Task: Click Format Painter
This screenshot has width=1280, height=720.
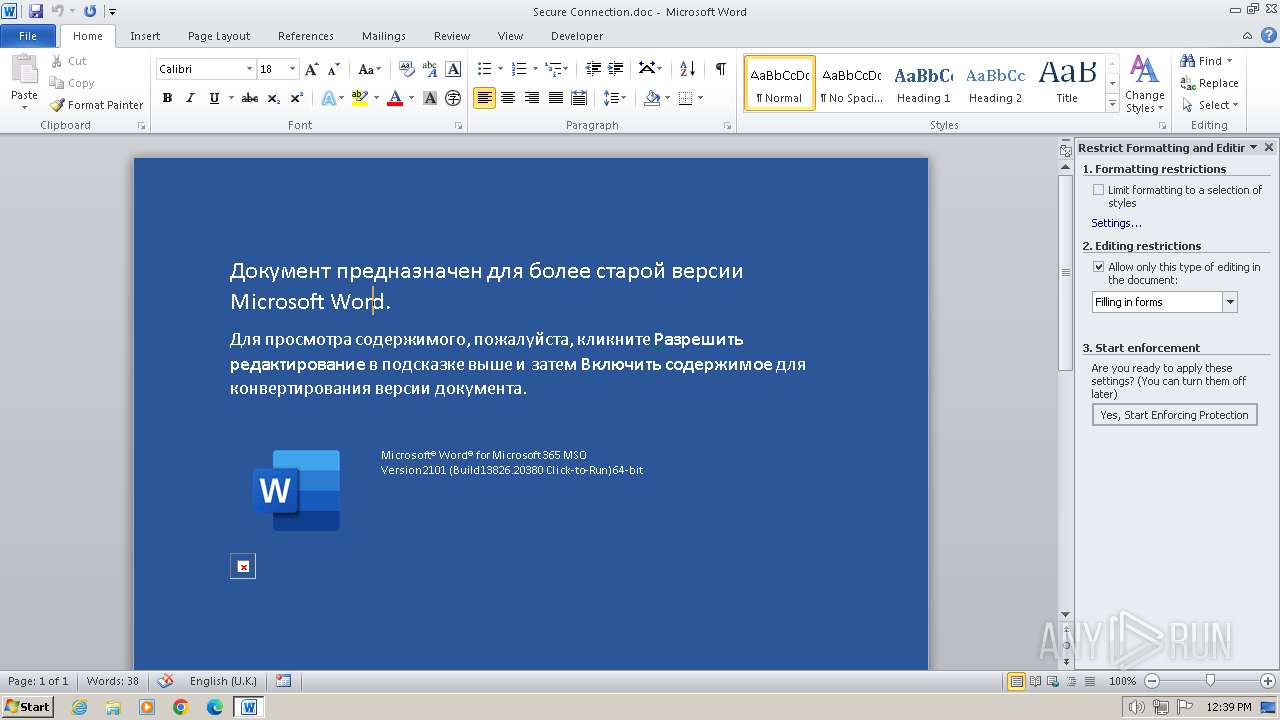Action: [x=97, y=105]
